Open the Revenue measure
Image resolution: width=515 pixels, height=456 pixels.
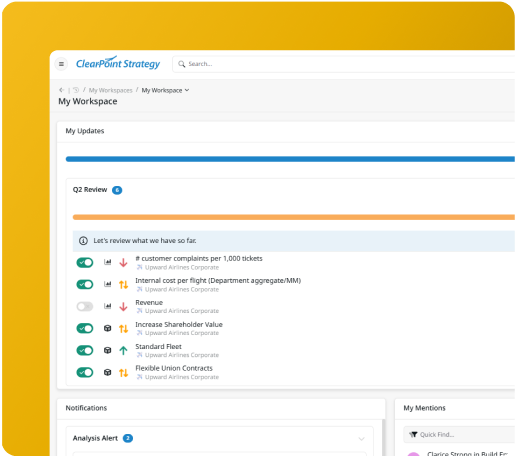pyautogui.click(x=149, y=303)
